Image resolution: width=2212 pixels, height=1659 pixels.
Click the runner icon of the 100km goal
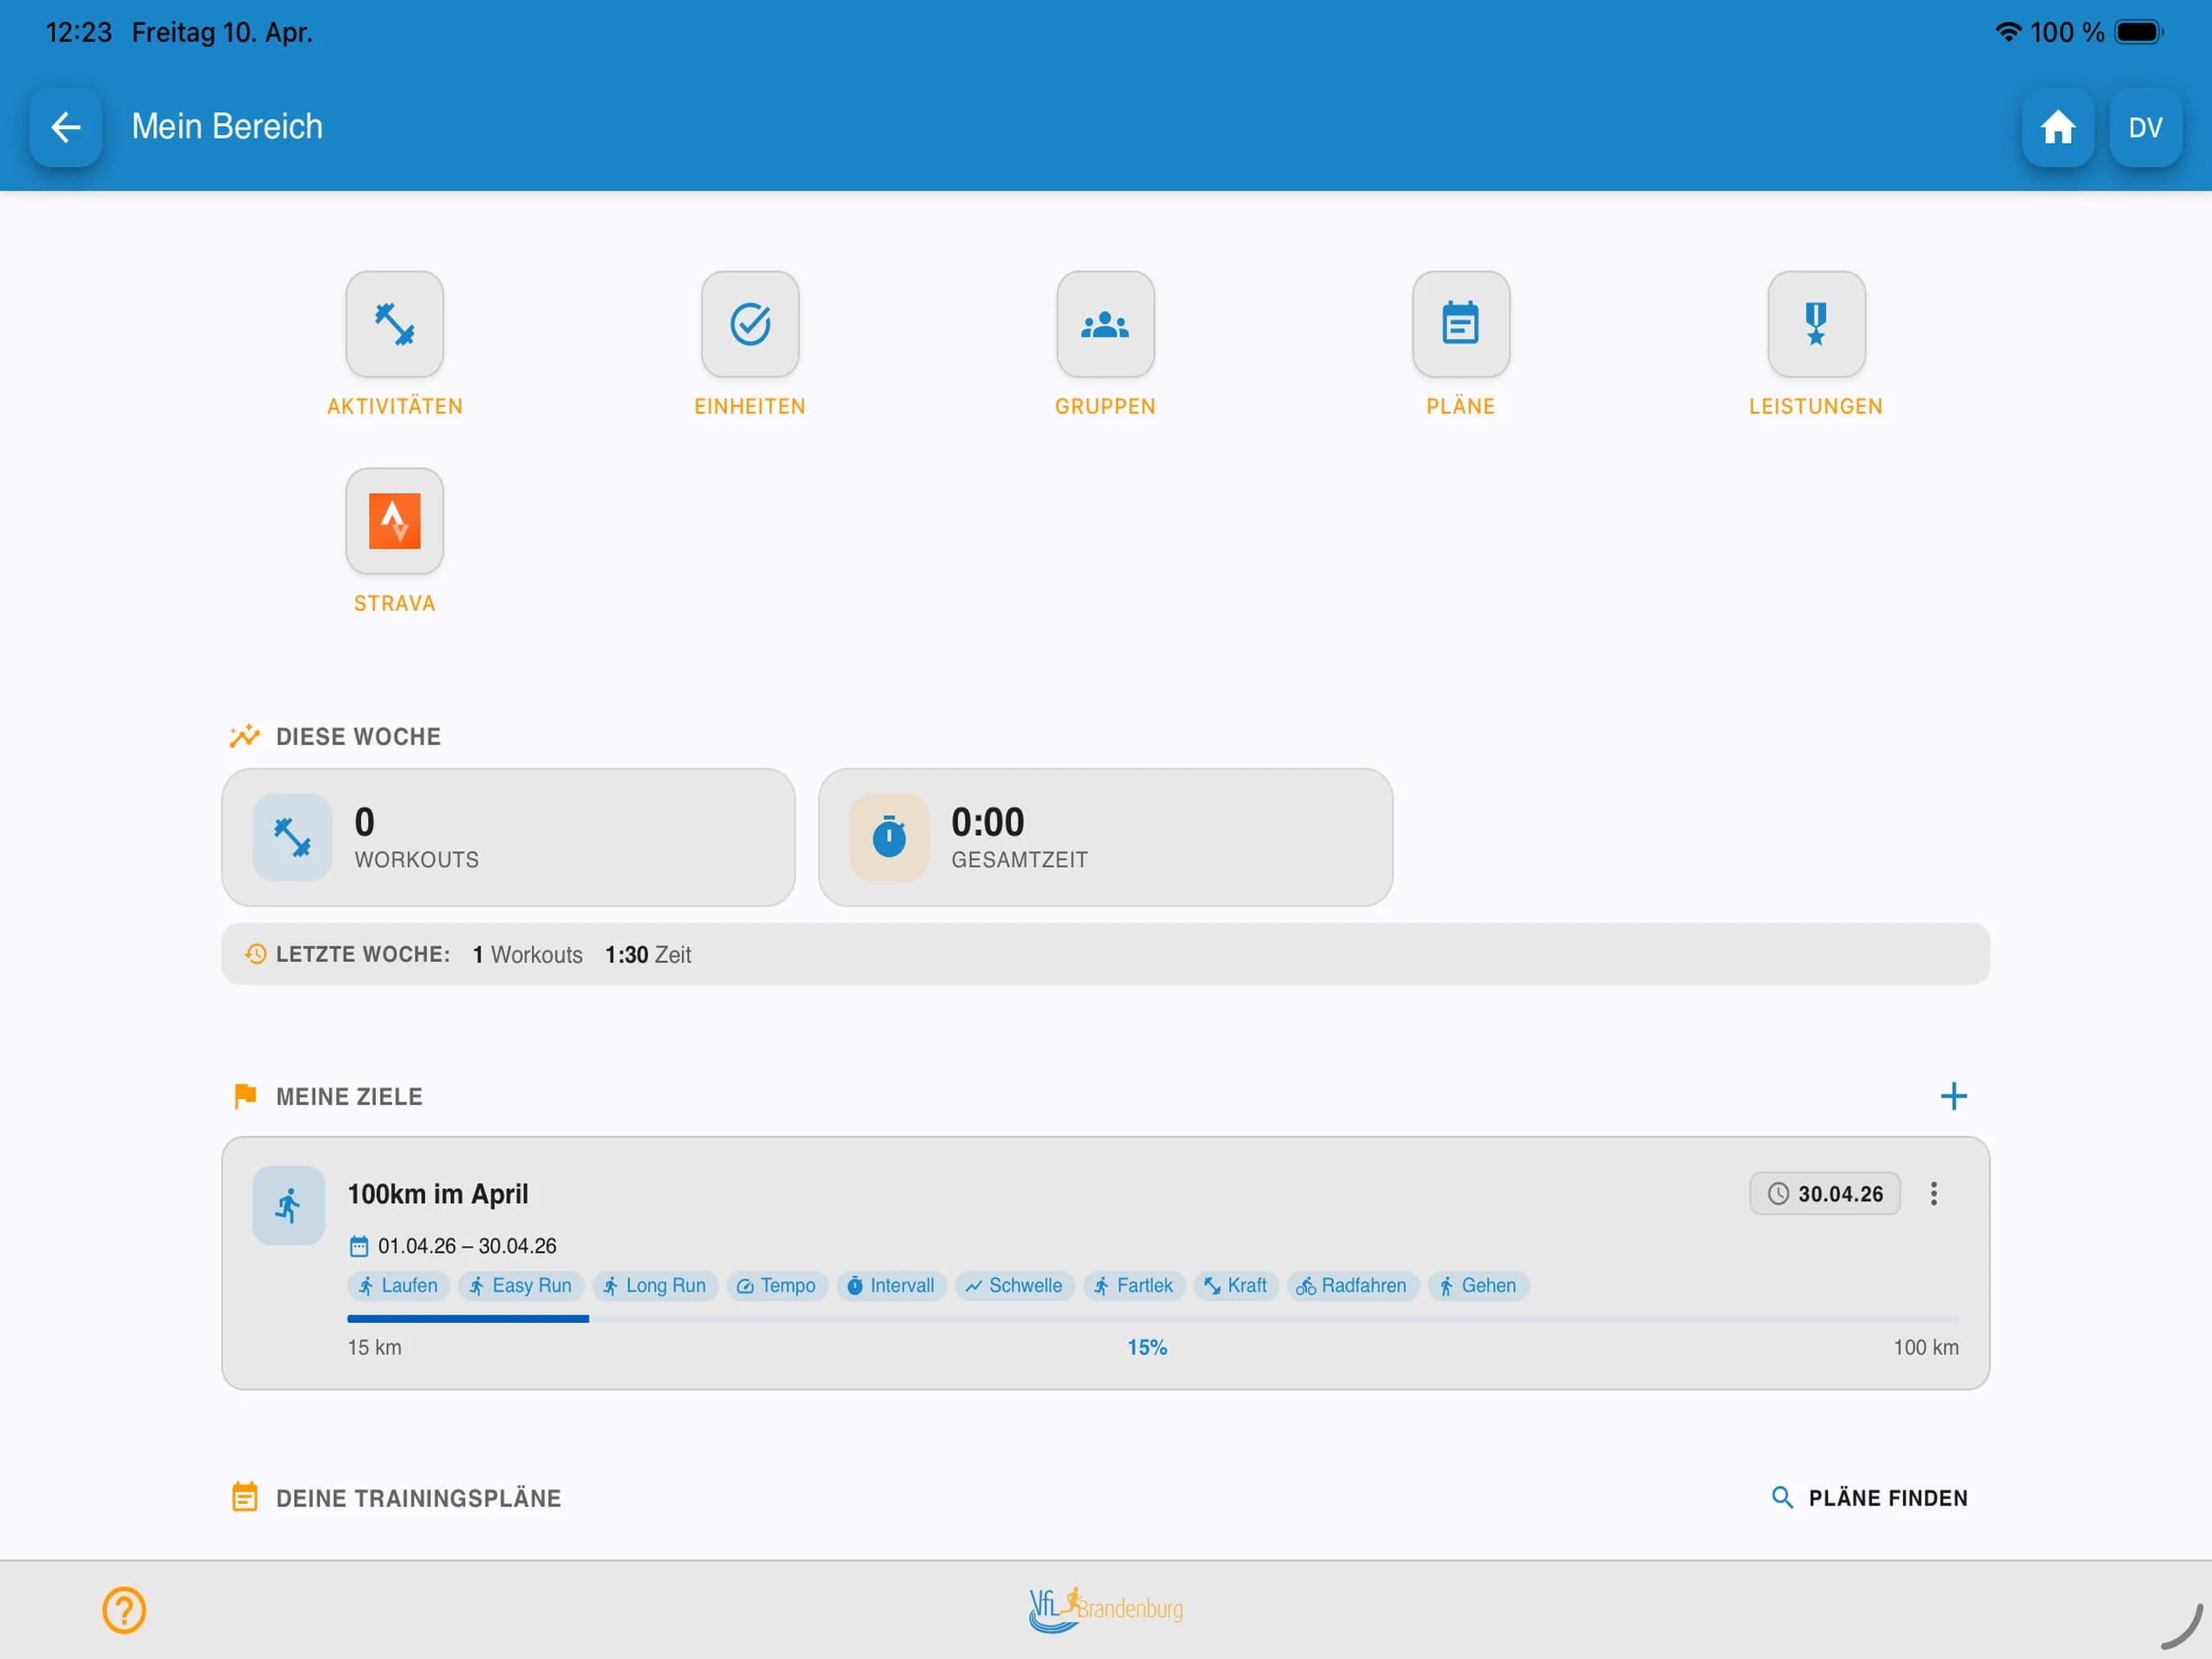288,1205
